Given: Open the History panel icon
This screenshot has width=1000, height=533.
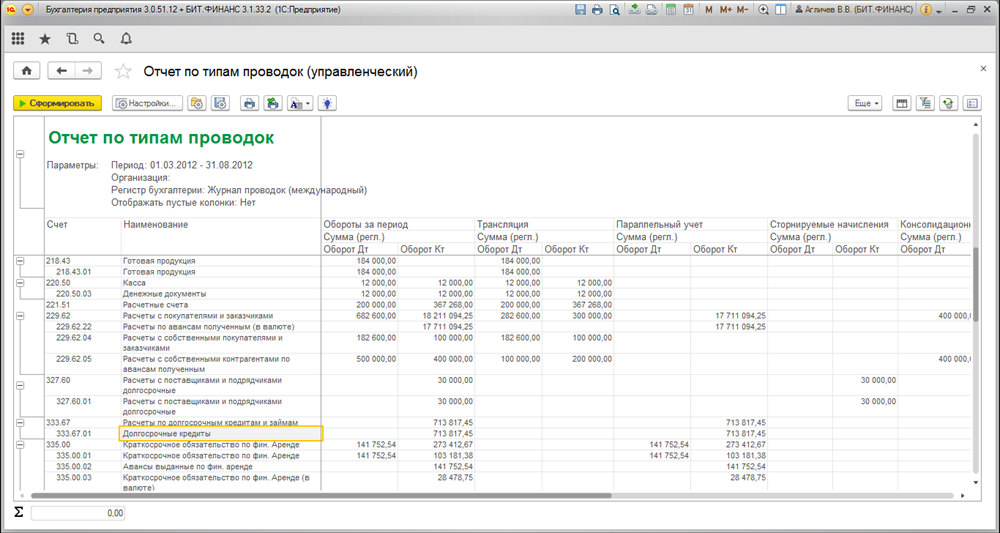Looking at the screenshot, I should [71, 39].
